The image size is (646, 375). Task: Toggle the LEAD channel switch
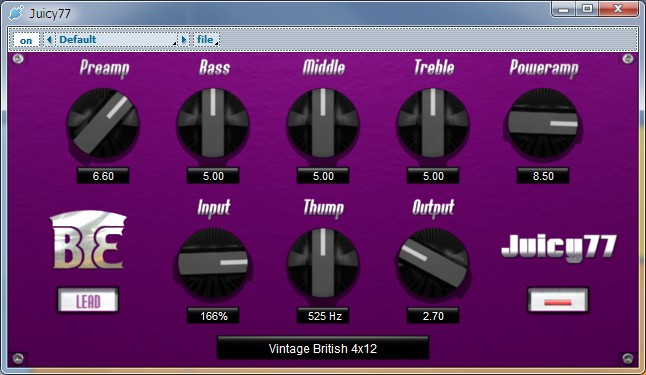point(88,300)
